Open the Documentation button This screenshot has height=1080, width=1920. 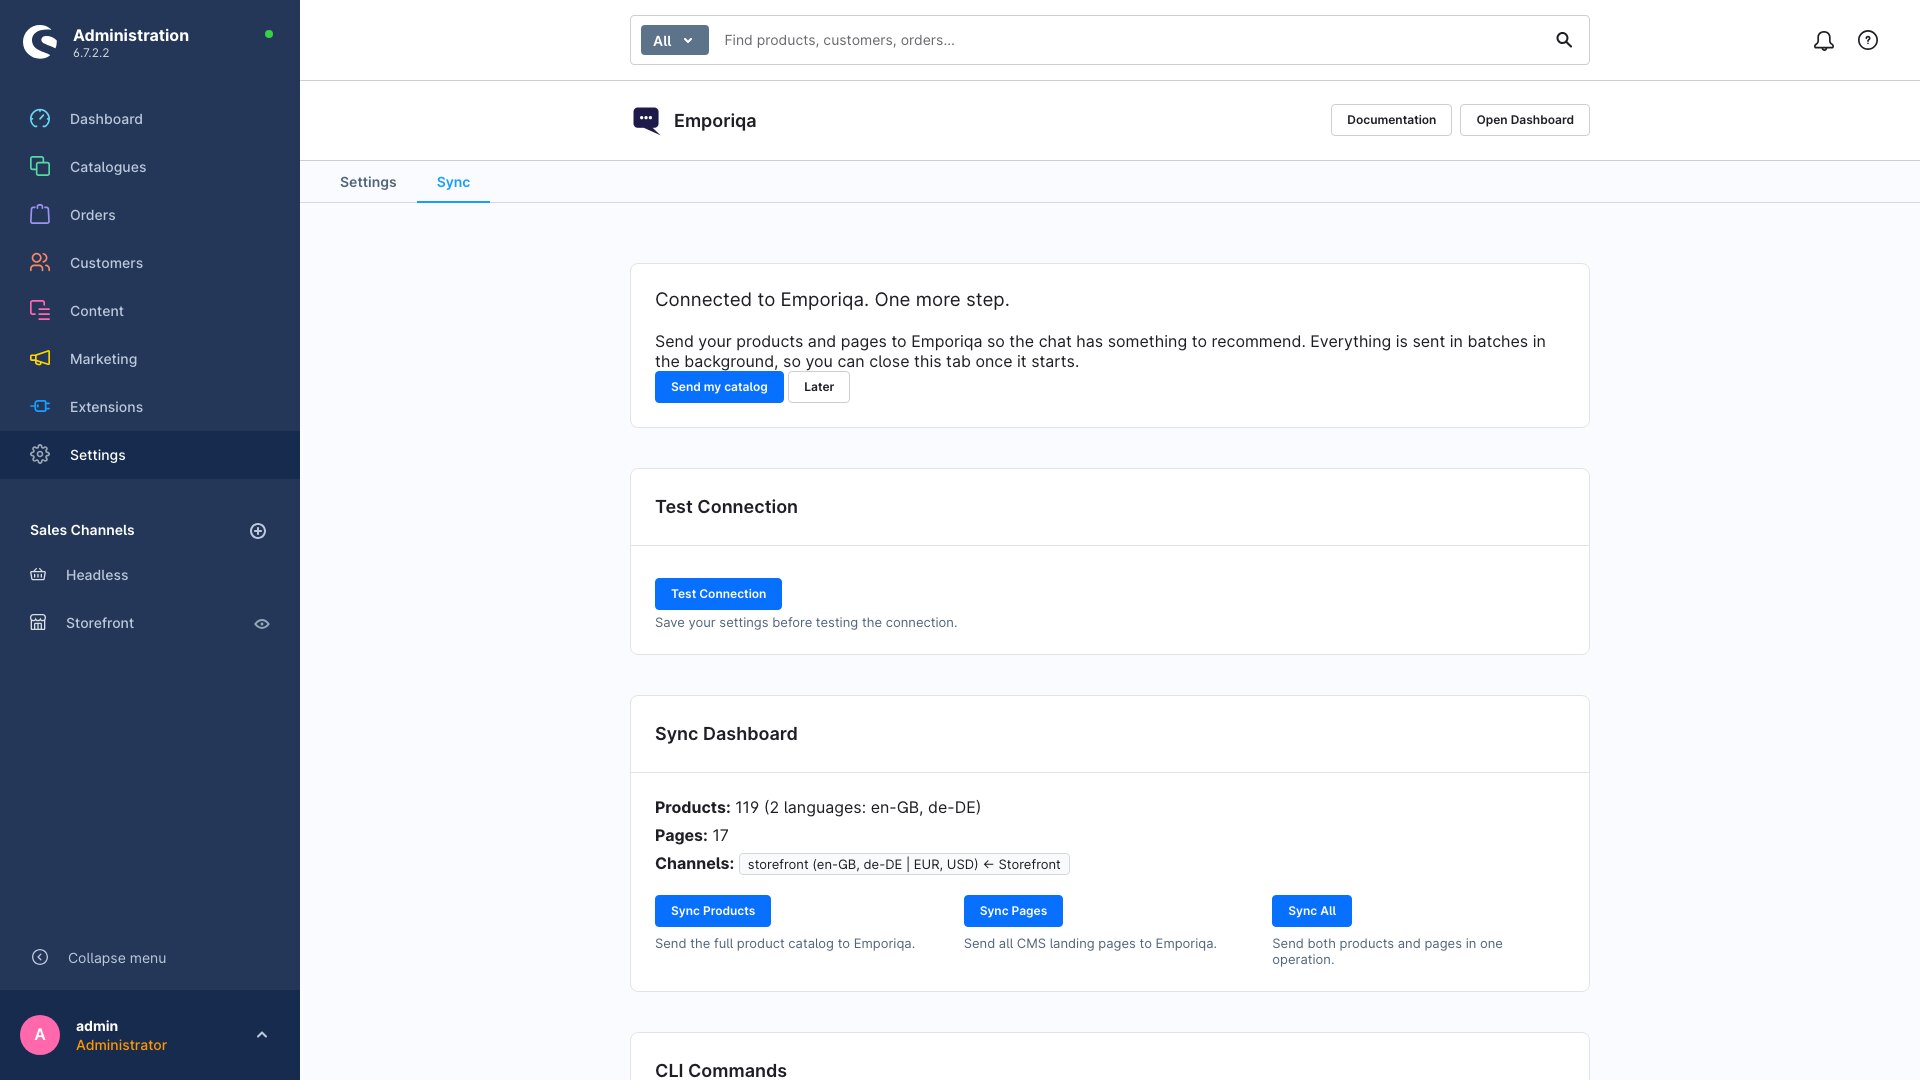[1391, 120]
